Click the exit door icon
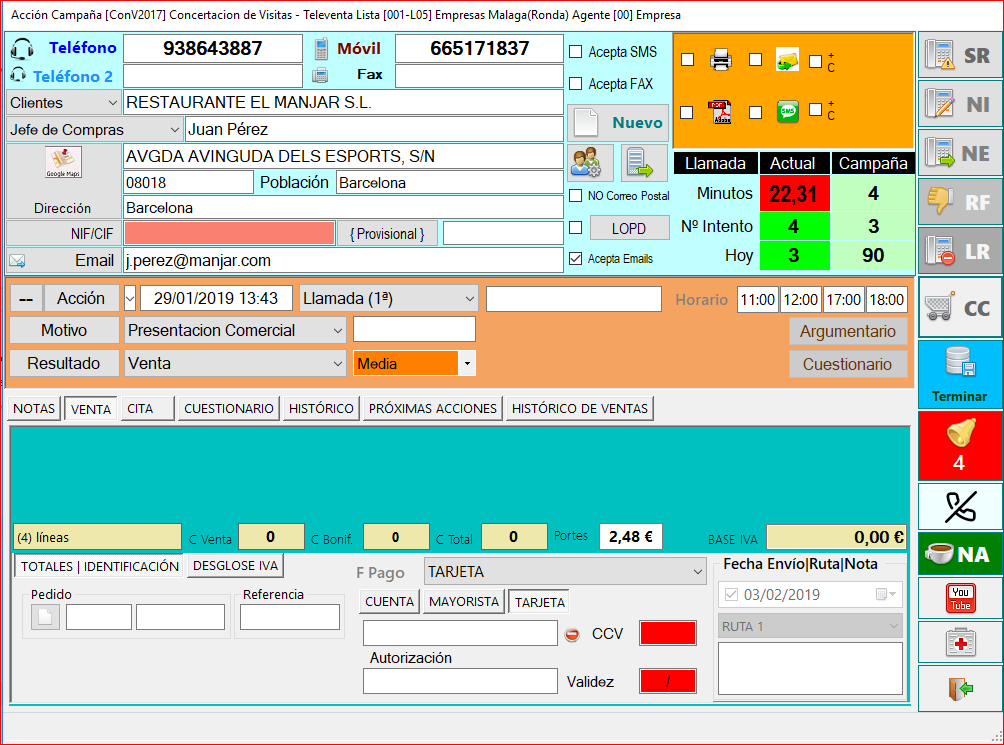Image resolution: width=1004 pixels, height=745 pixels. click(x=960, y=689)
